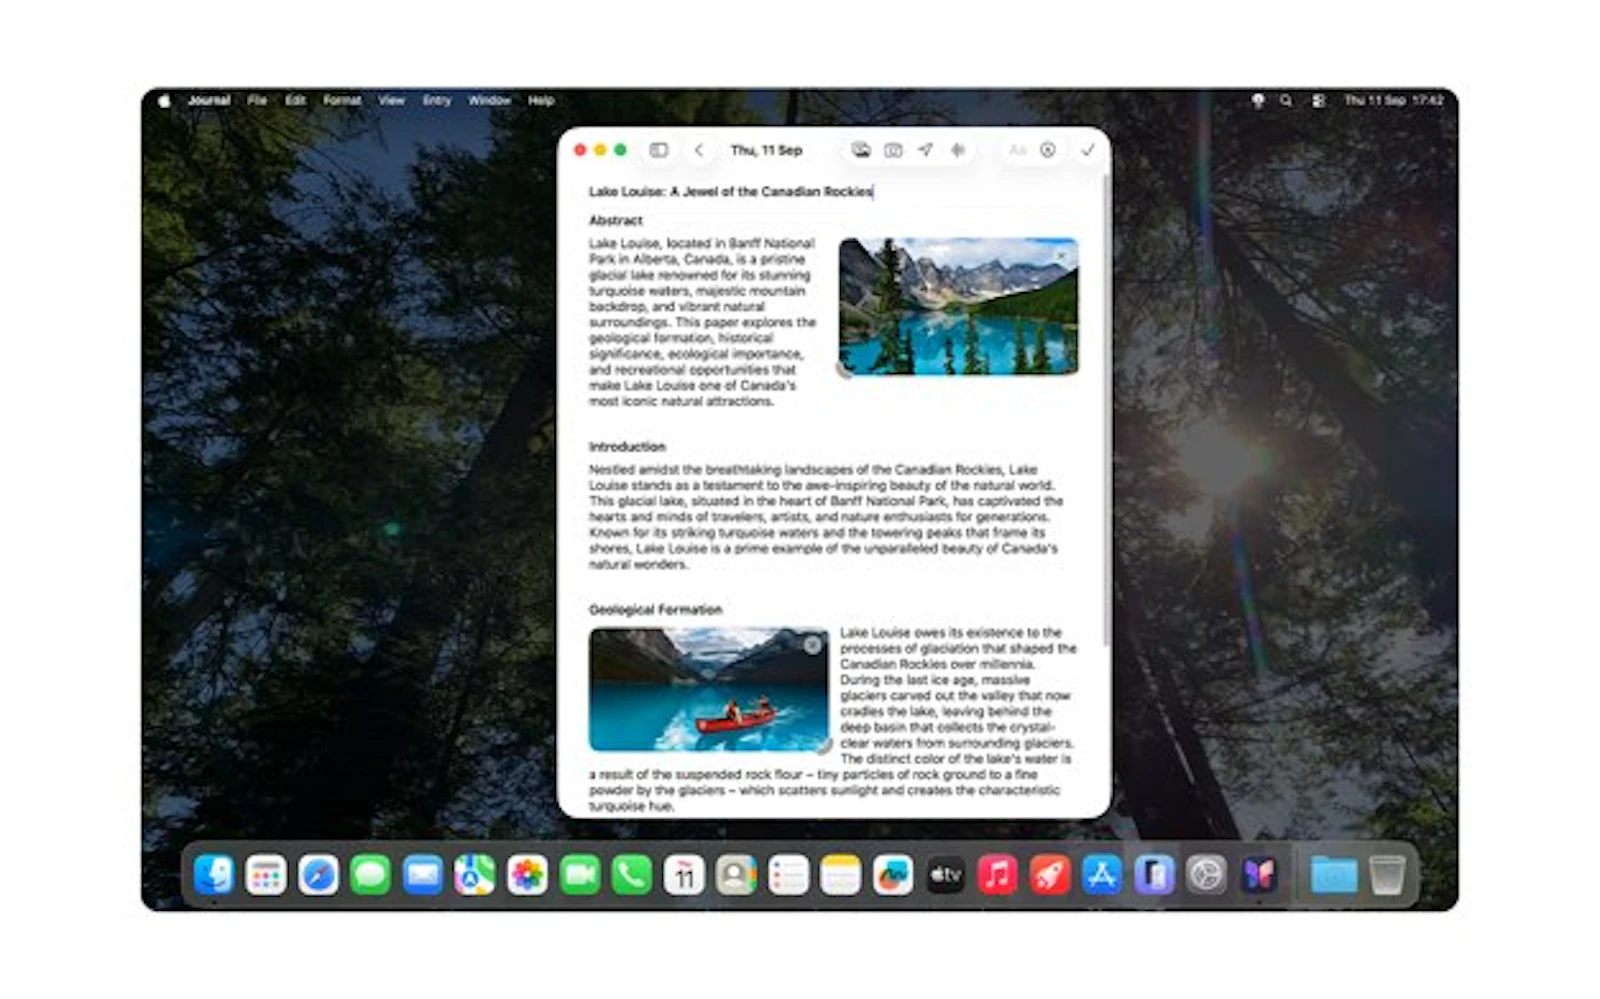
Task: Open the camera to take a photo
Action: (x=893, y=150)
